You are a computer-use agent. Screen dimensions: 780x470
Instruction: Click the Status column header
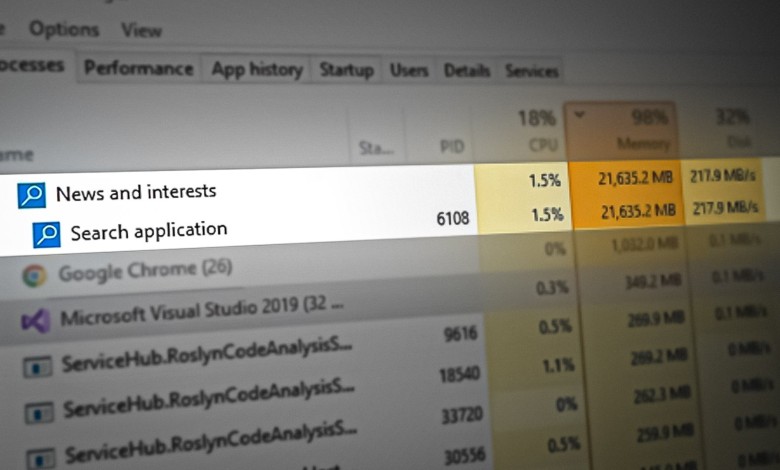click(376, 148)
